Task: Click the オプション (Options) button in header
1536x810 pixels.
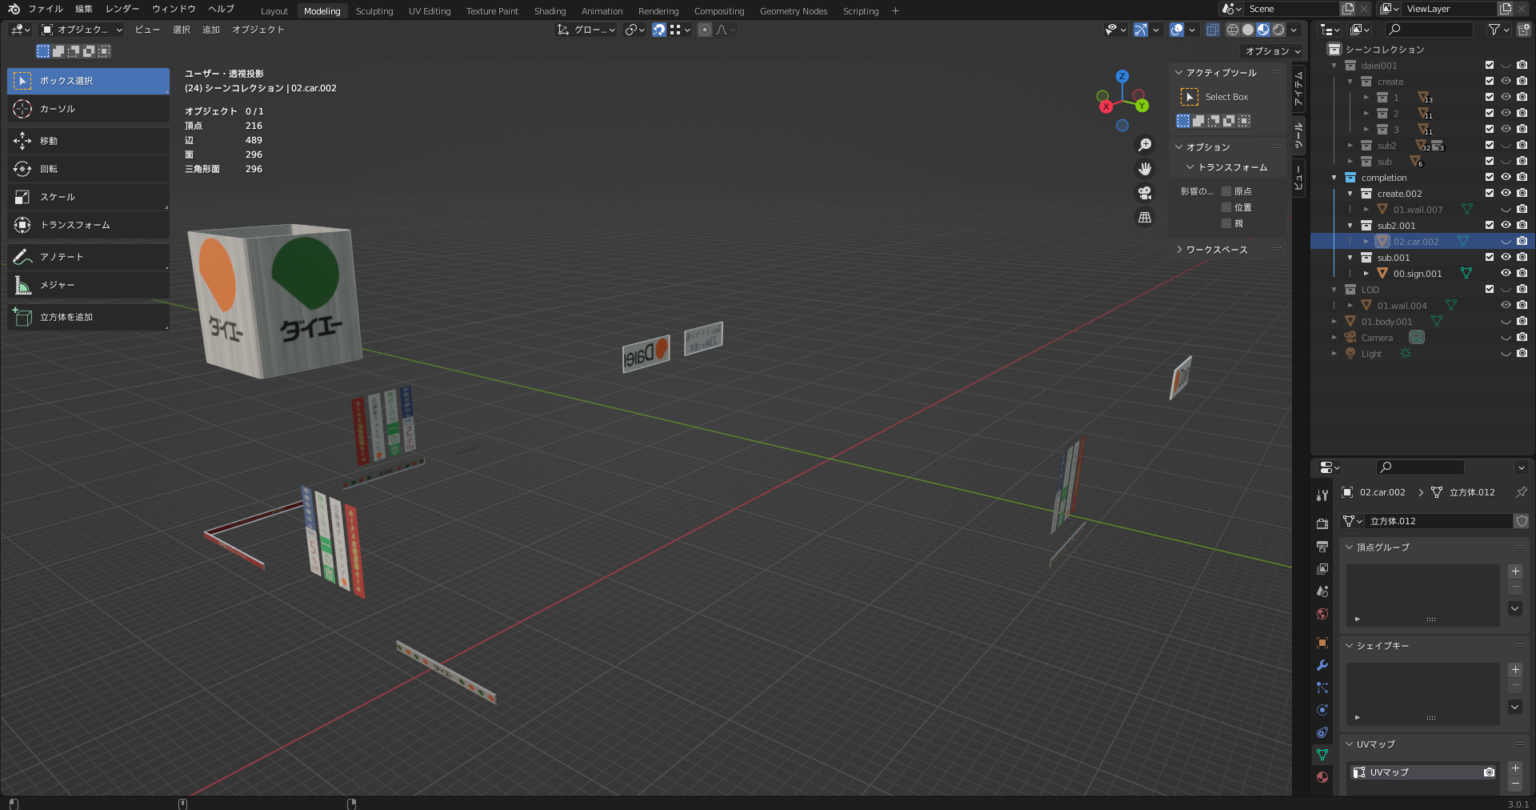Action: 1271,51
